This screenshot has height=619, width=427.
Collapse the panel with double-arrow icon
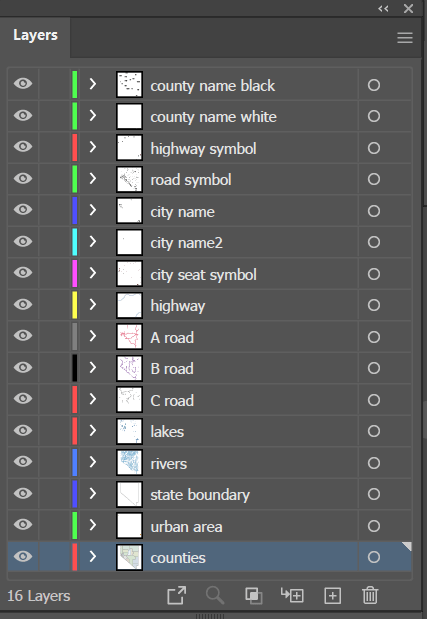click(383, 9)
